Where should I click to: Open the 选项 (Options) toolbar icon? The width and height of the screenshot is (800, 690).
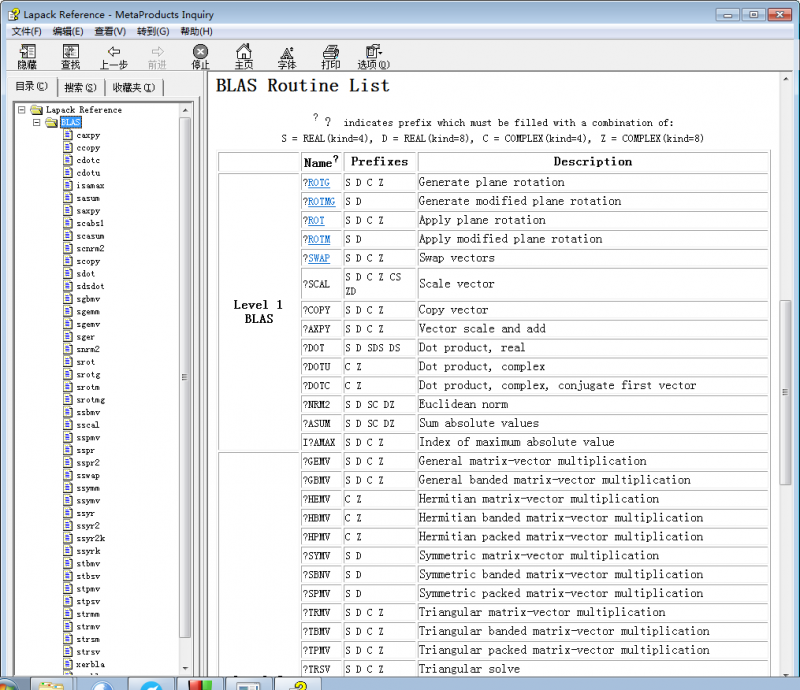coord(373,56)
